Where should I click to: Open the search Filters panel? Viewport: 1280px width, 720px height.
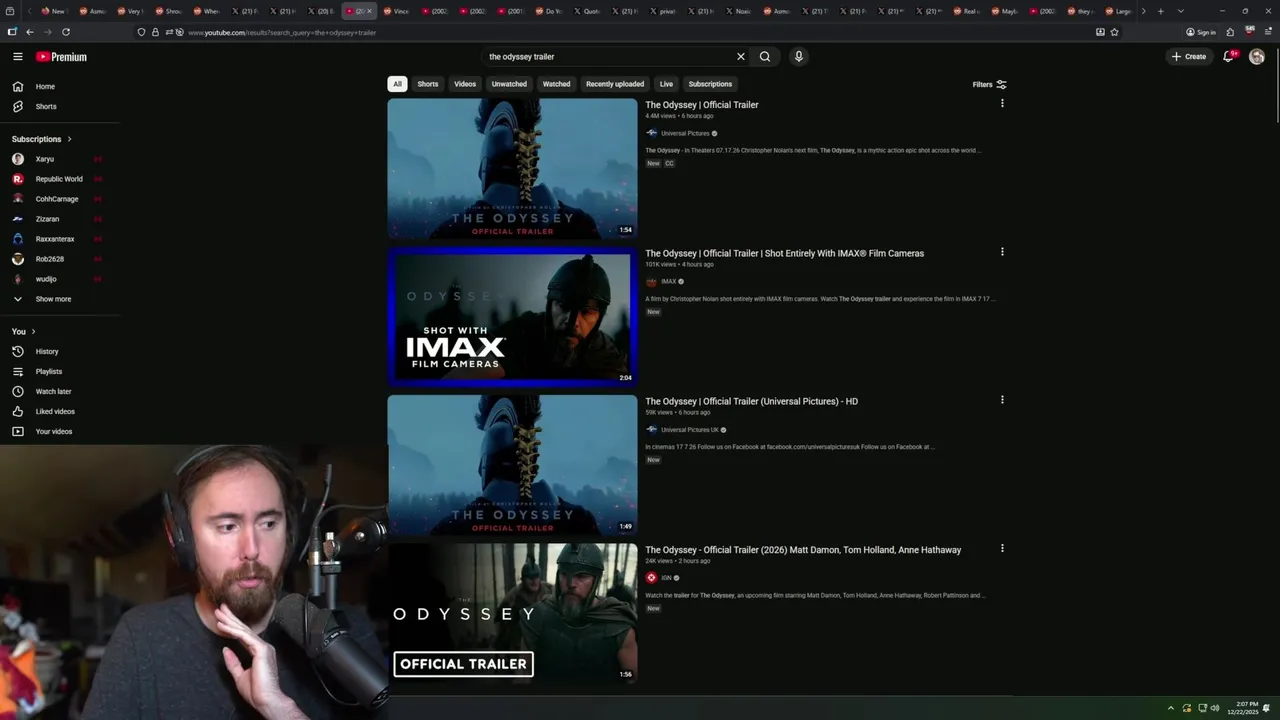990,84
